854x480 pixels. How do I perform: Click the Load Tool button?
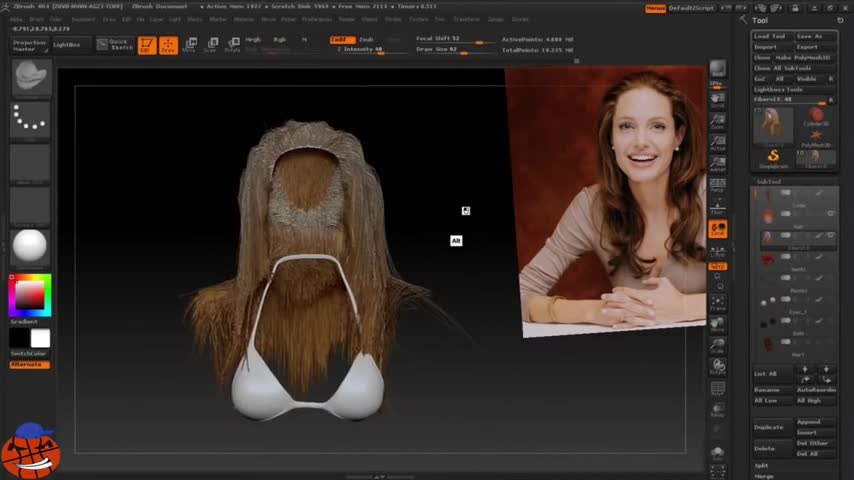pos(772,36)
